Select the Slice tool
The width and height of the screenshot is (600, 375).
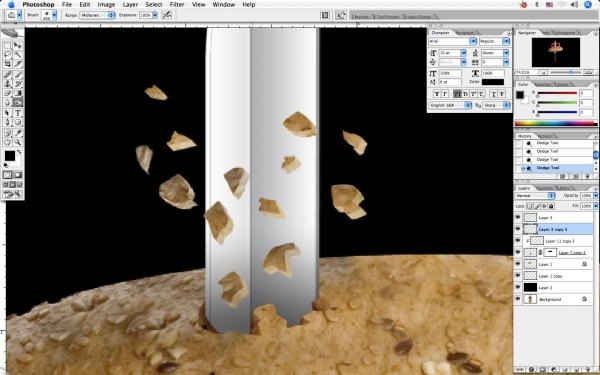[x=18, y=64]
